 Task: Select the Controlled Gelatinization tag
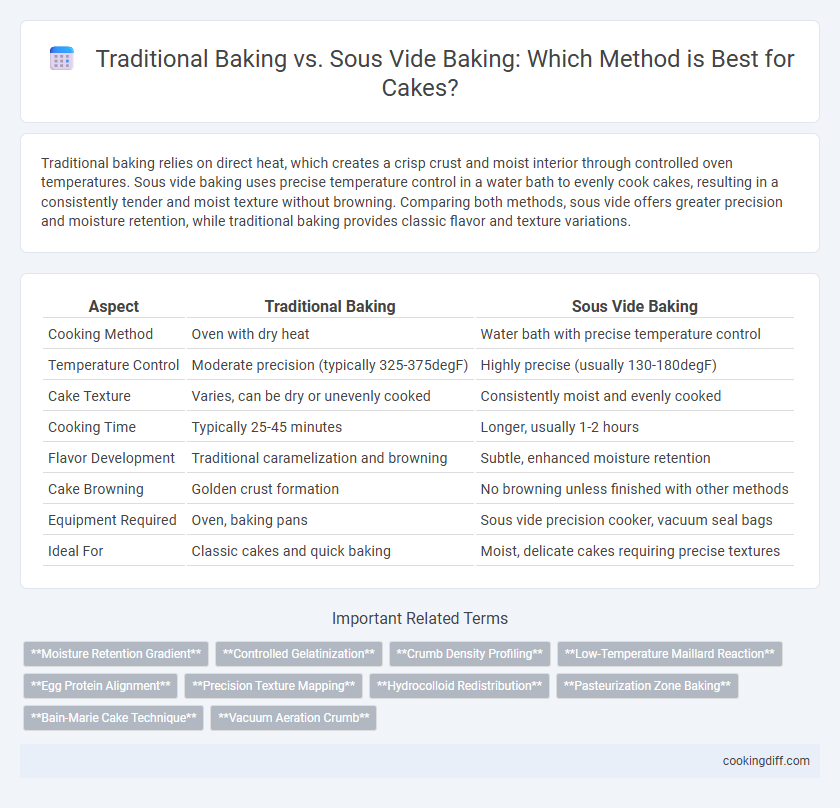point(299,654)
